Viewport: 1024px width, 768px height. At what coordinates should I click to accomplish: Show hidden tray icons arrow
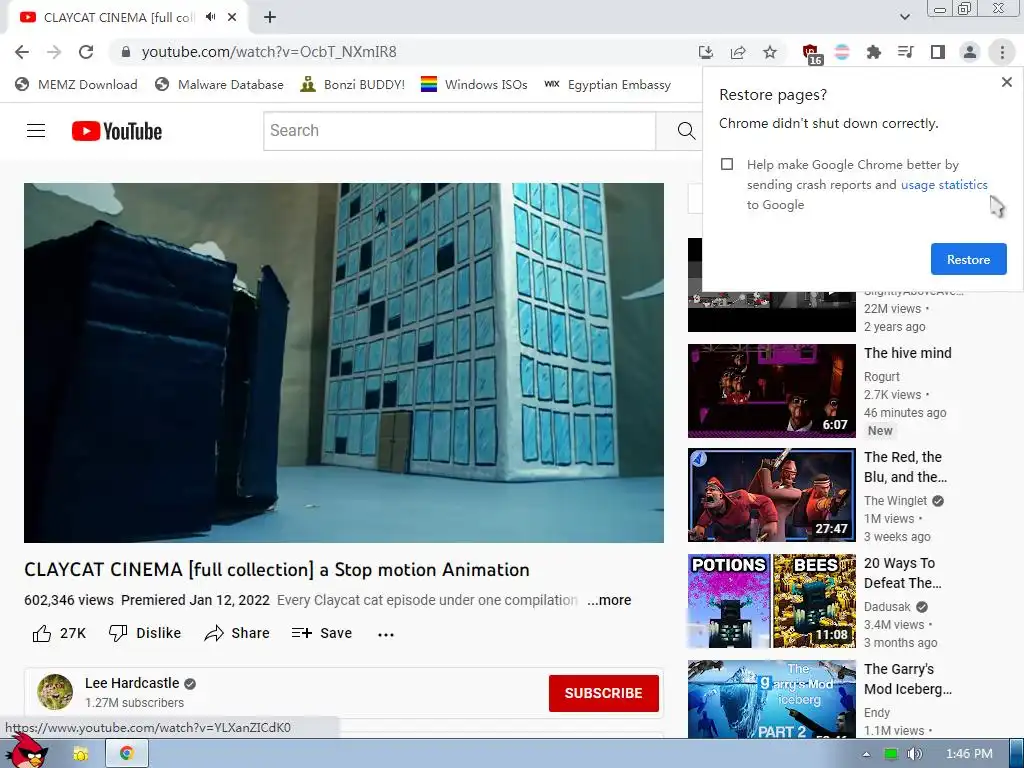pos(866,754)
